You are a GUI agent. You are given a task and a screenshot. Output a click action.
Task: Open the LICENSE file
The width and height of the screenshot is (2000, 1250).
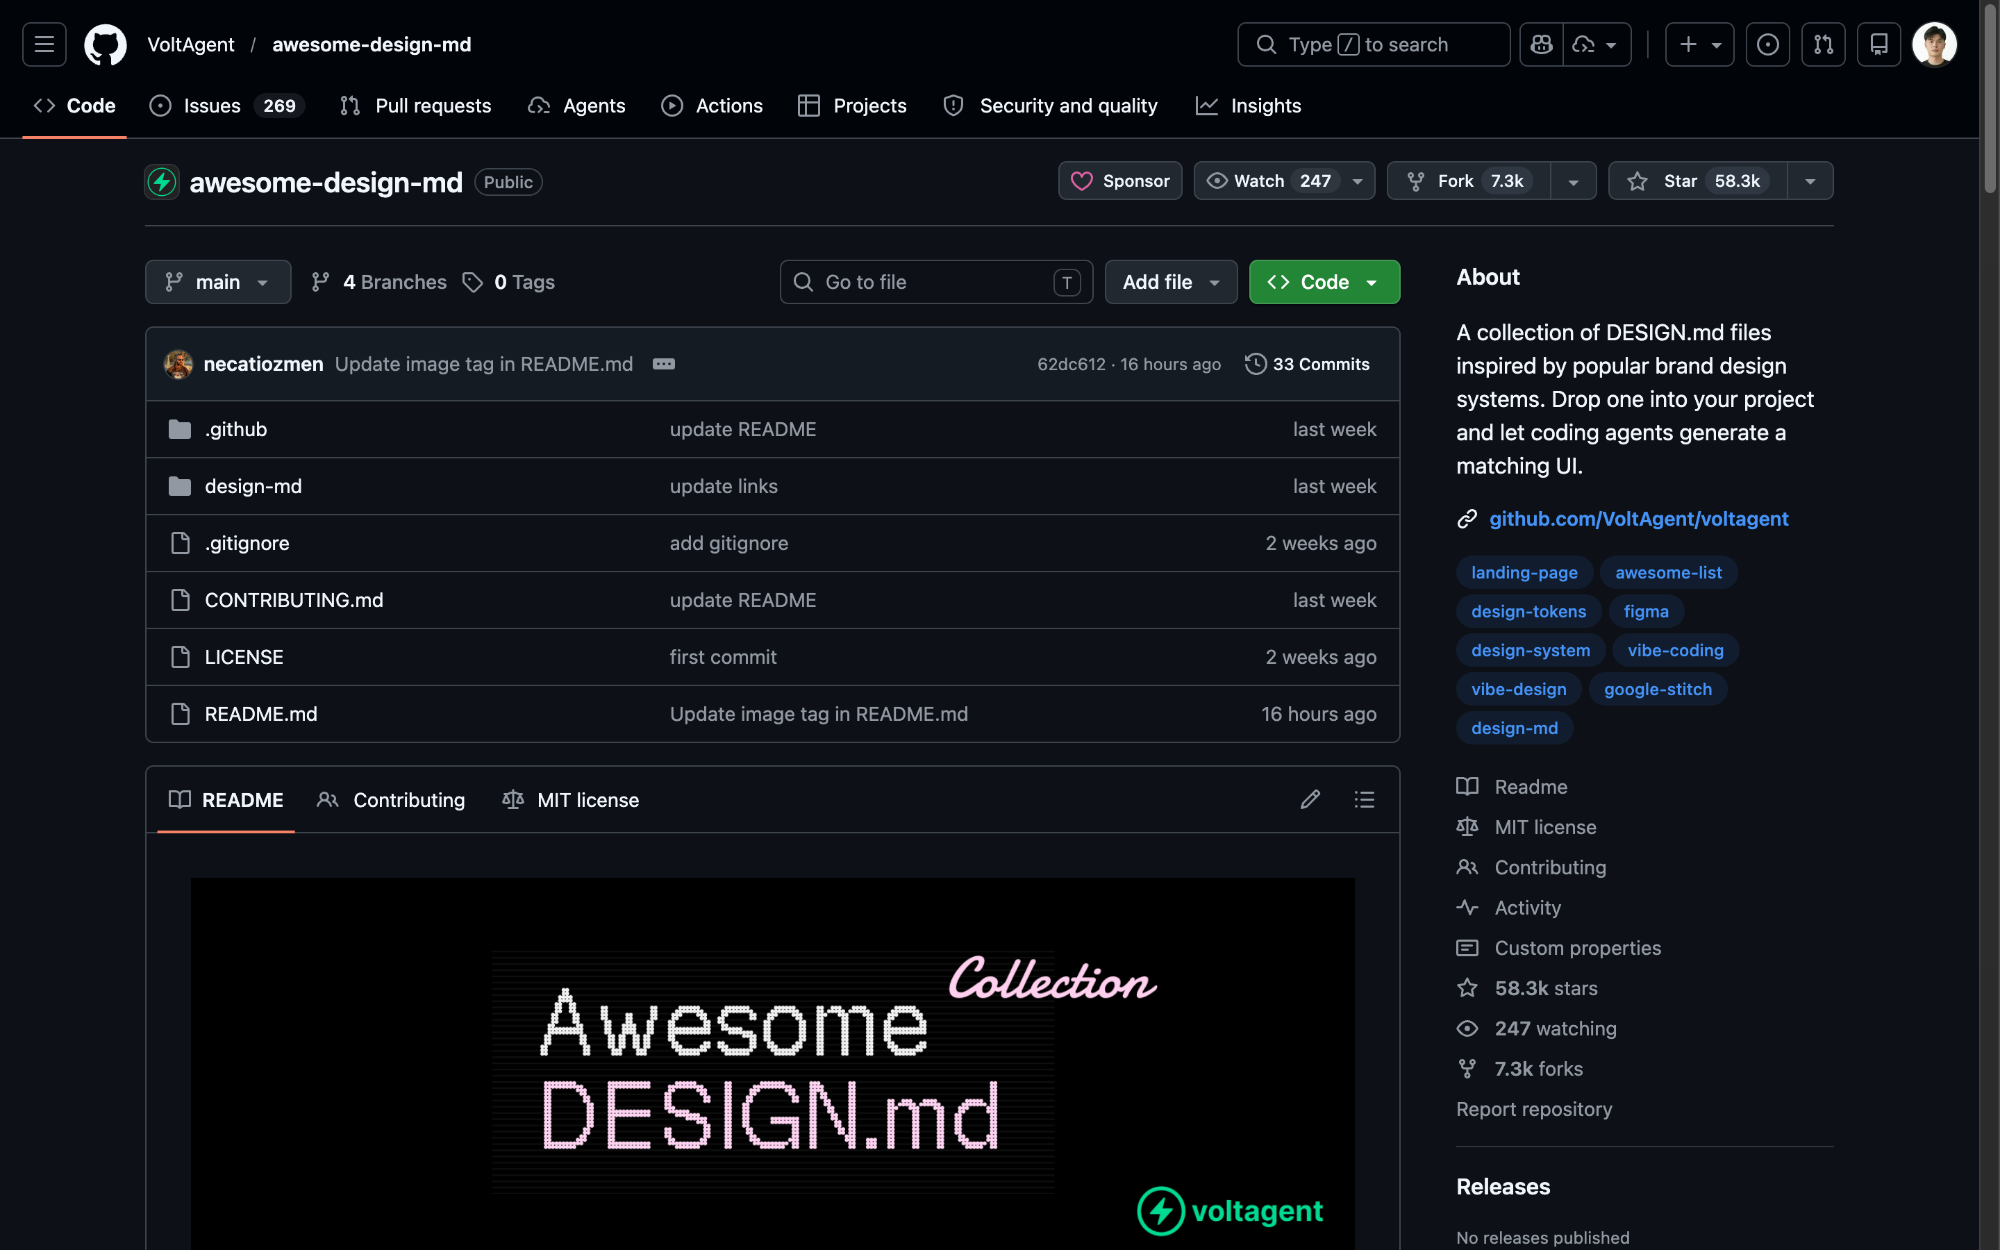(x=244, y=657)
